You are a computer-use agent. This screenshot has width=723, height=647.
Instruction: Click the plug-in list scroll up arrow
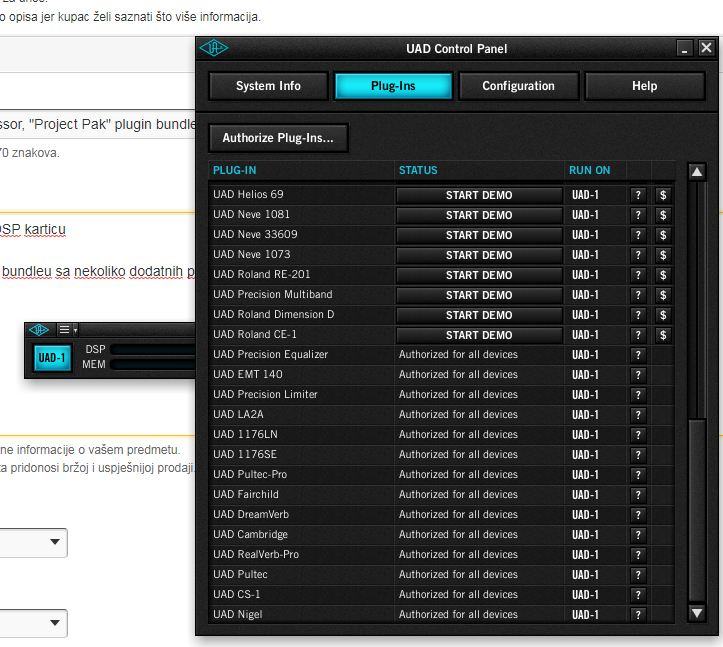[x=697, y=172]
